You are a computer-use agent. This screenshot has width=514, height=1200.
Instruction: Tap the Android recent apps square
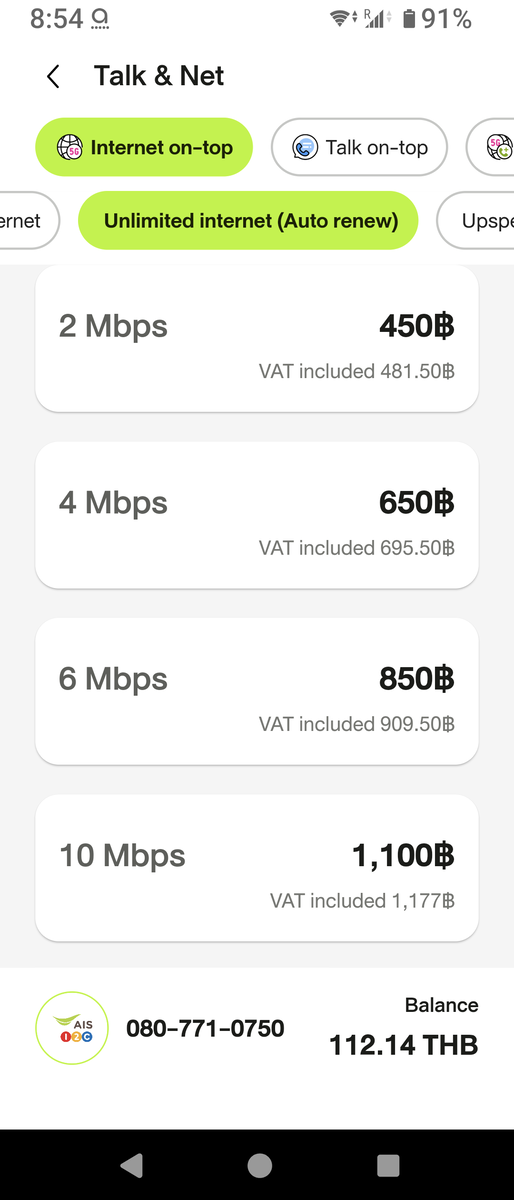pyautogui.click(x=387, y=1165)
